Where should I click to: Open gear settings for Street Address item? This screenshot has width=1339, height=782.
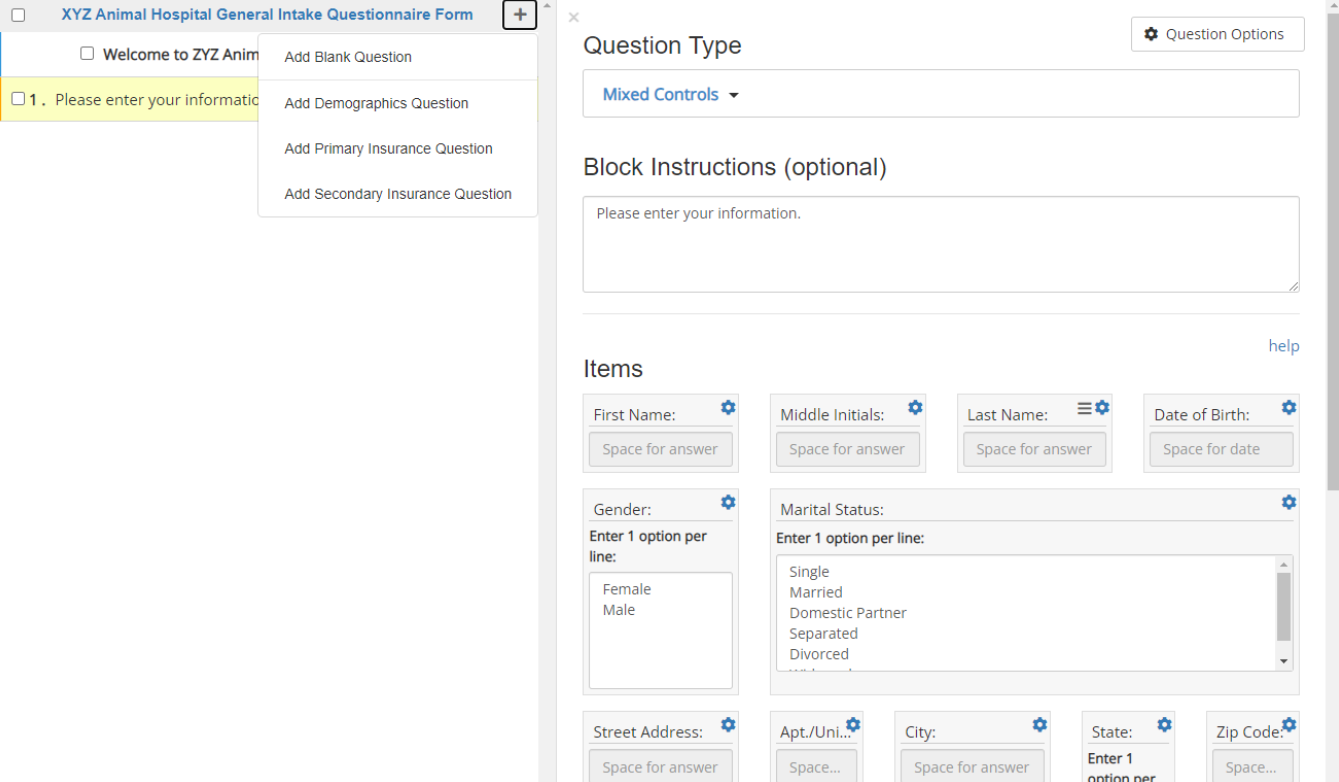(728, 725)
